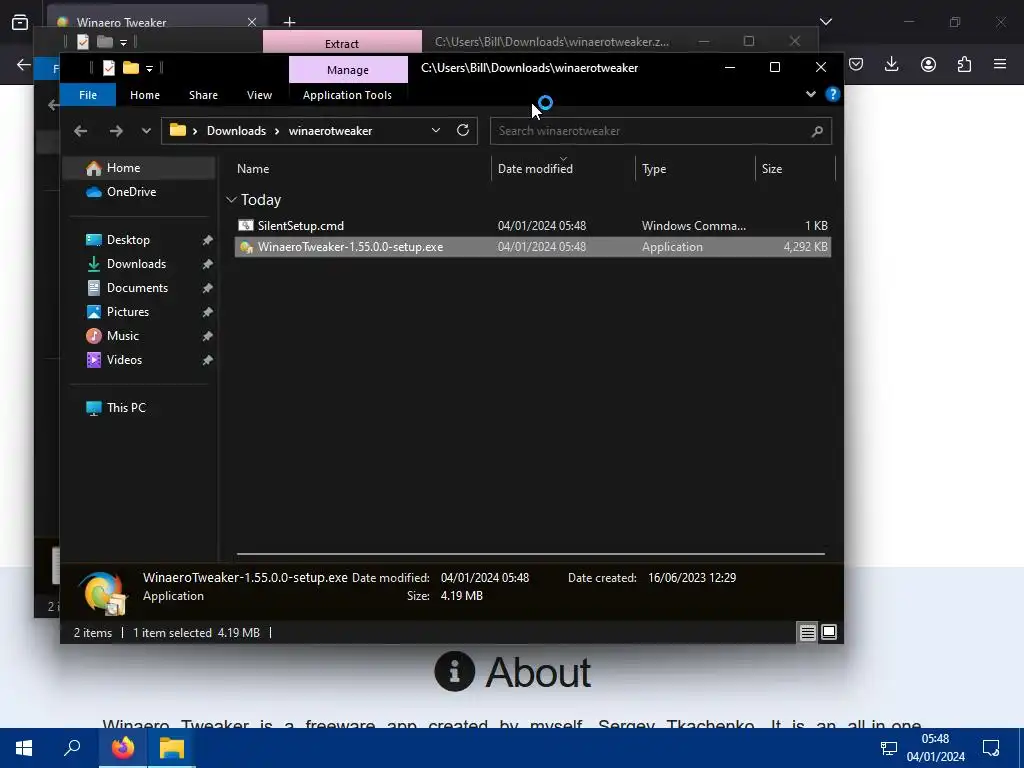
Task: Click the horizontal scrollbar in file list
Action: point(530,554)
